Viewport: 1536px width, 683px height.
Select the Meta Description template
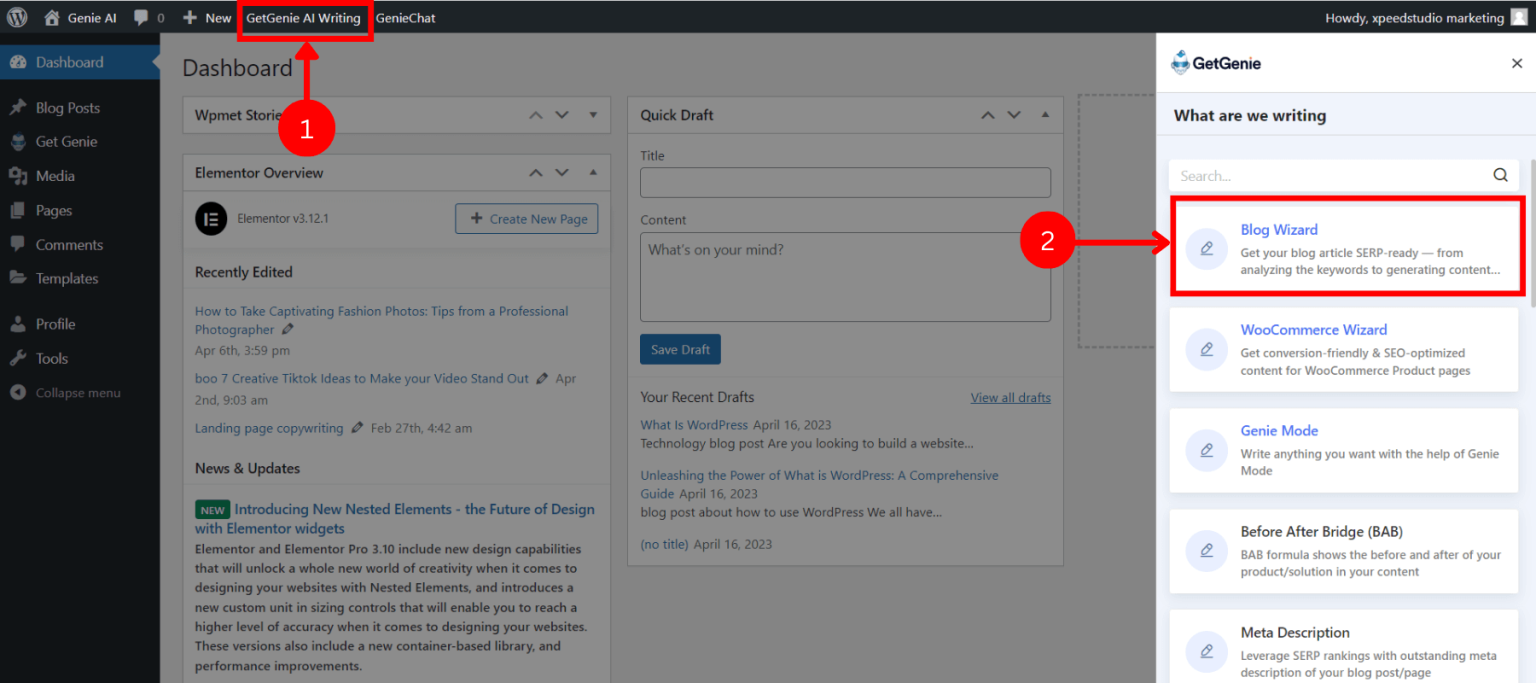coord(1344,646)
